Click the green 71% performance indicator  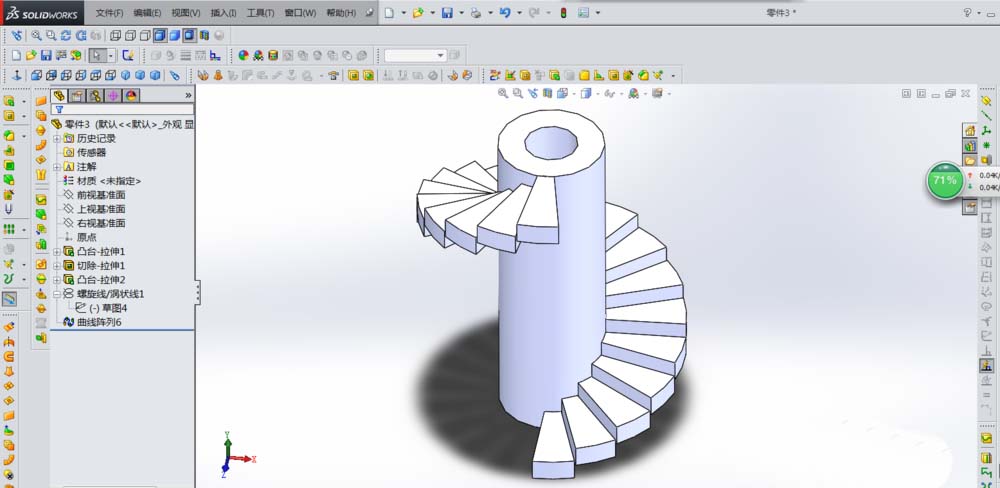[x=945, y=181]
